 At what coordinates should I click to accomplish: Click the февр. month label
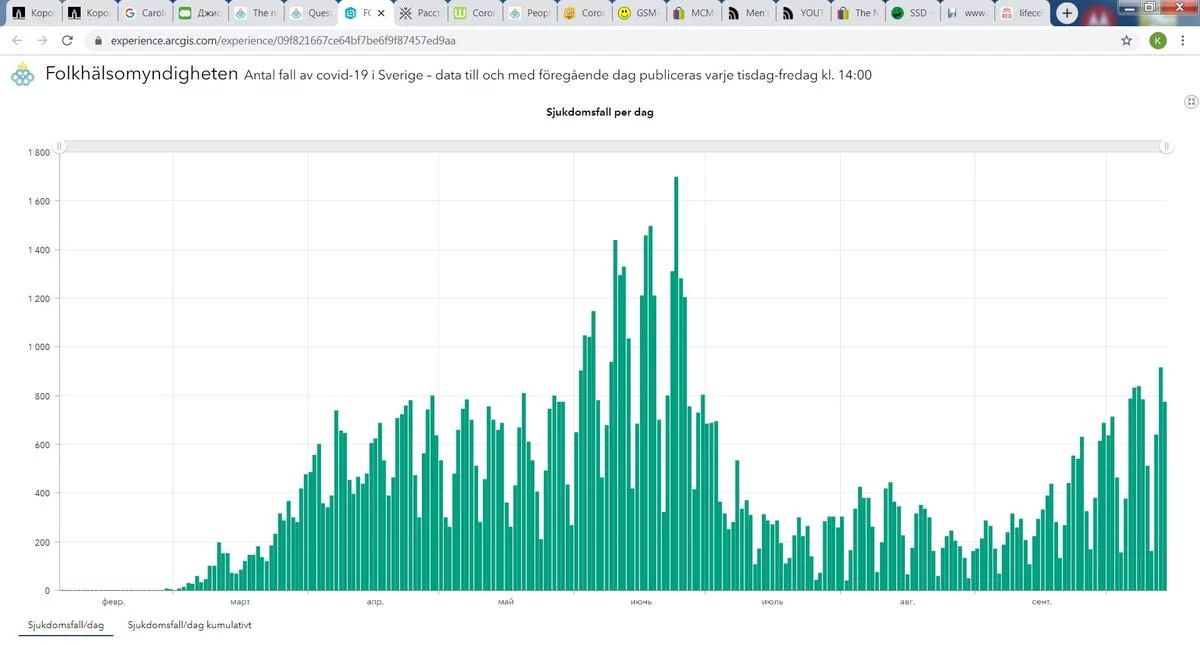114,602
